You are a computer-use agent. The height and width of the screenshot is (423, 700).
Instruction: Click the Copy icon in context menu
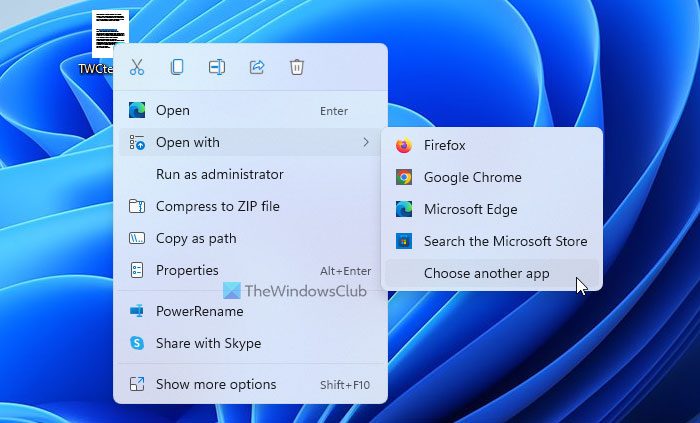coord(177,67)
